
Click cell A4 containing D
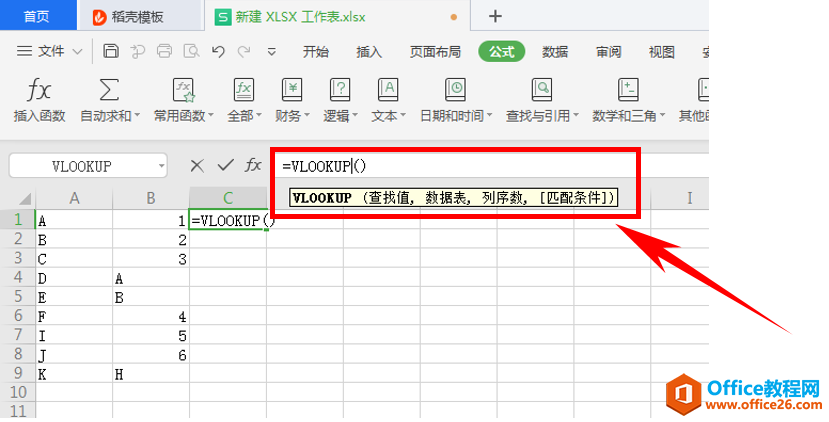point(74,278)
